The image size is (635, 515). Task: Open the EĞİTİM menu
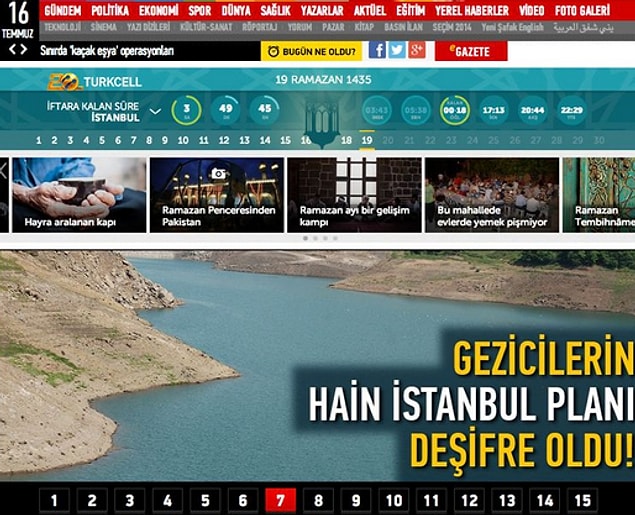411,11
